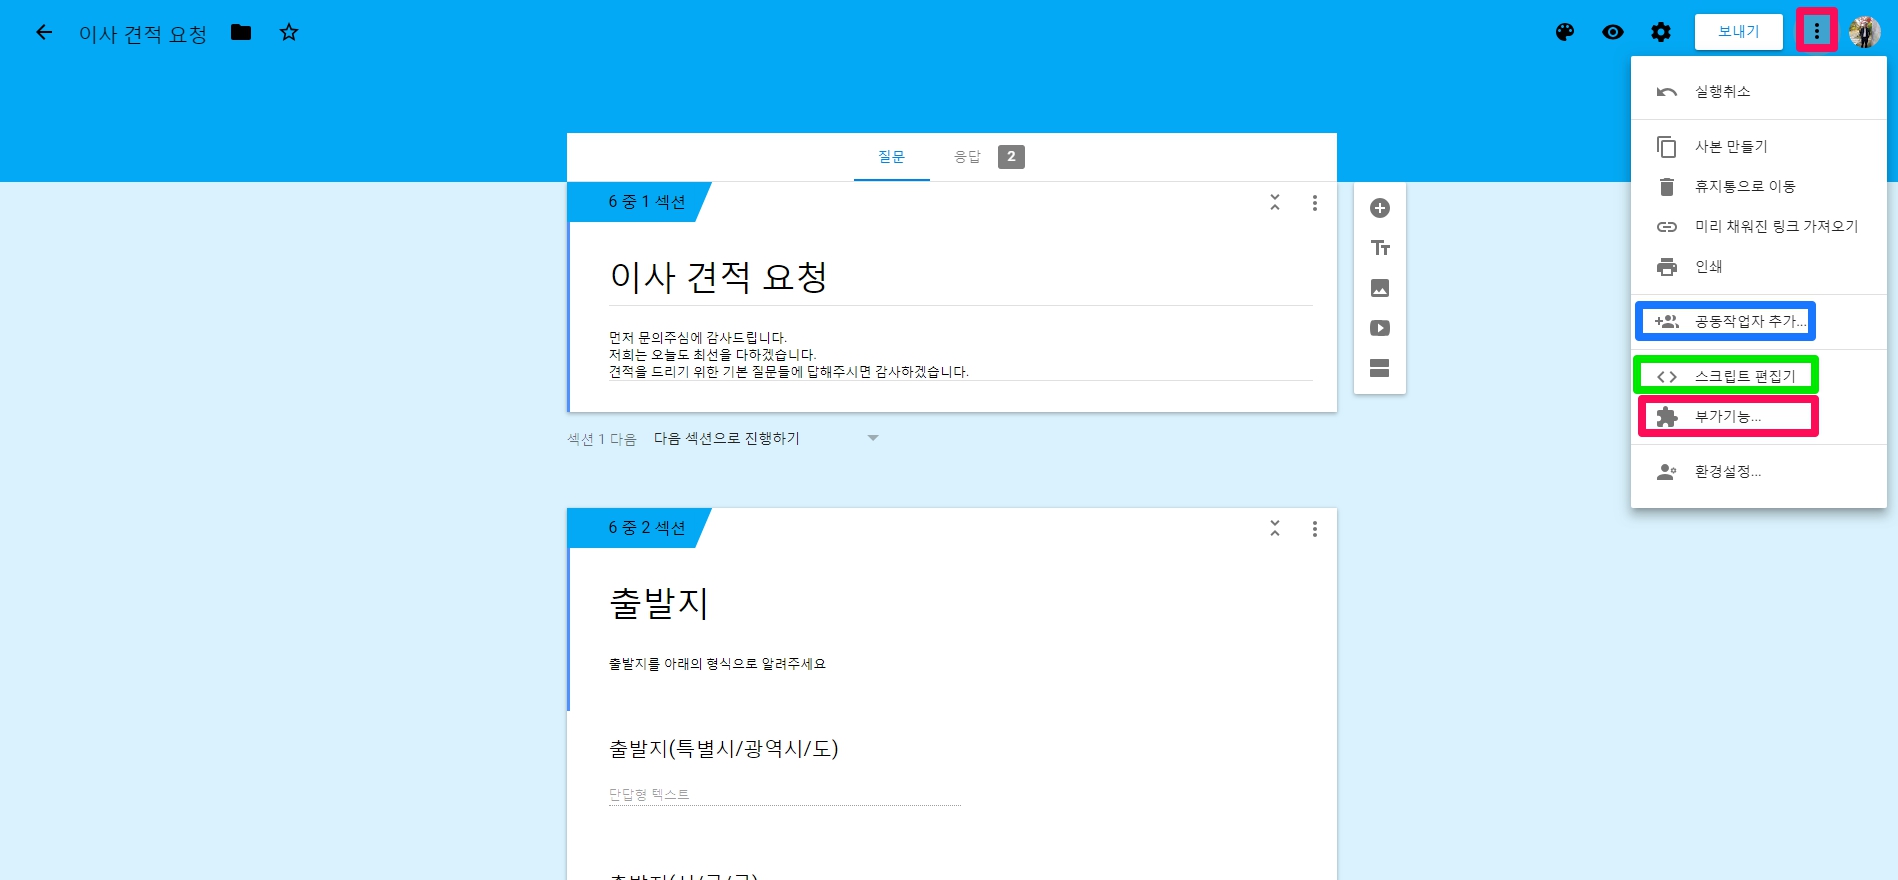Open the 다음 섹션으로 진행하기 dropdown
1898x880 pixels.
766,438
